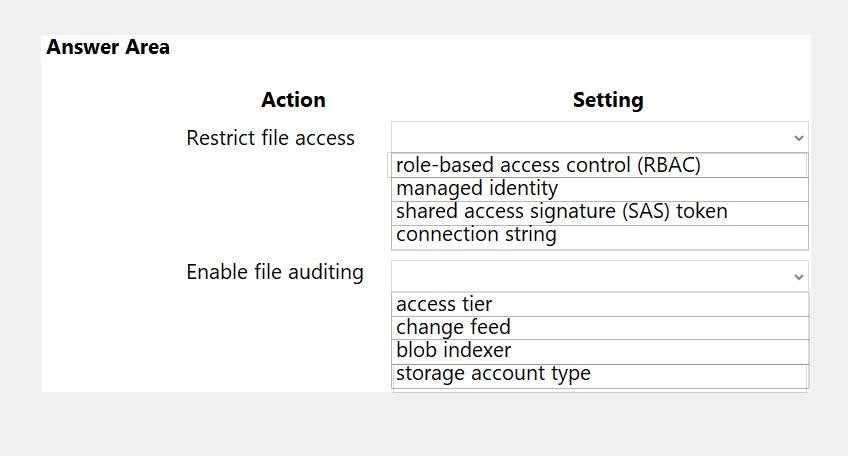Pick shared access signature (SAS) token
This screenshot has width=848, height=456.
(600, 213)
